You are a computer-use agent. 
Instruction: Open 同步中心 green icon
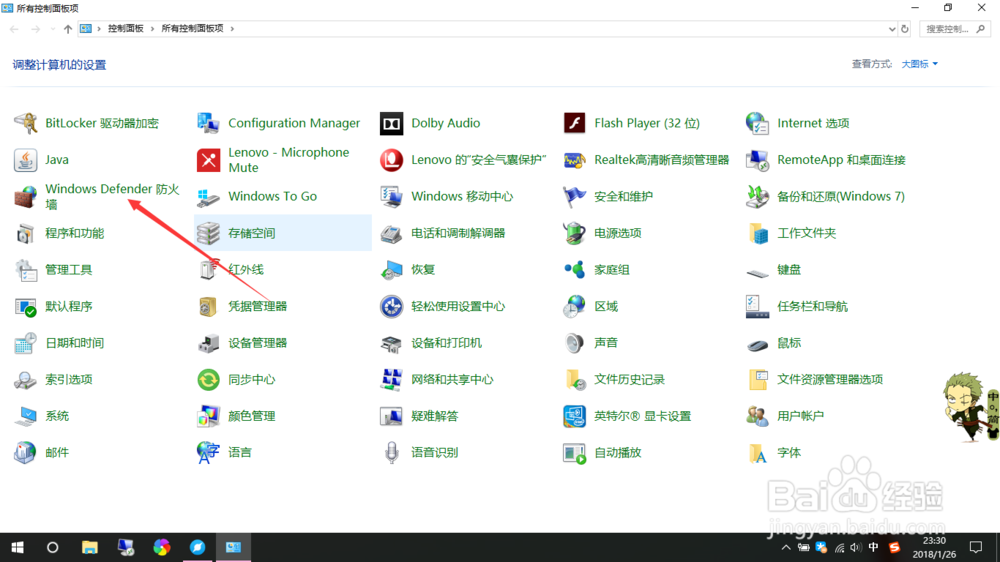point(209,380)
